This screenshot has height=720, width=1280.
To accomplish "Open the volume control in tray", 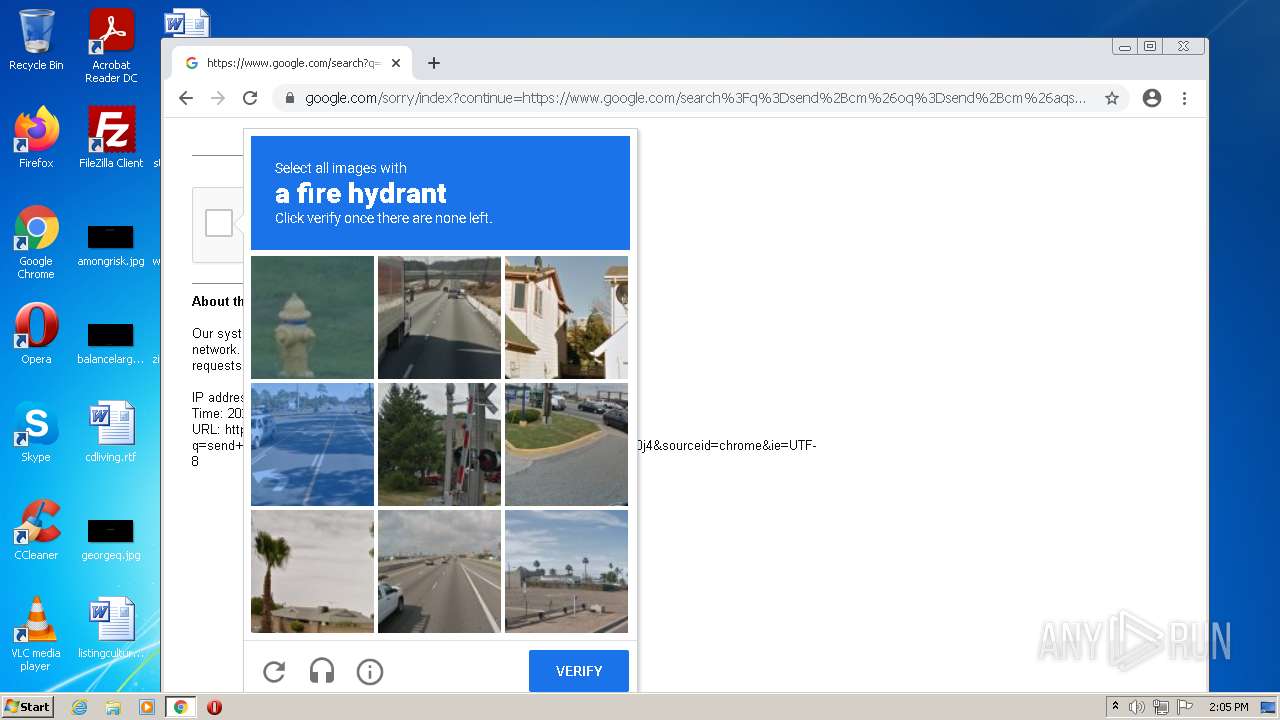I will point(1137,707).
